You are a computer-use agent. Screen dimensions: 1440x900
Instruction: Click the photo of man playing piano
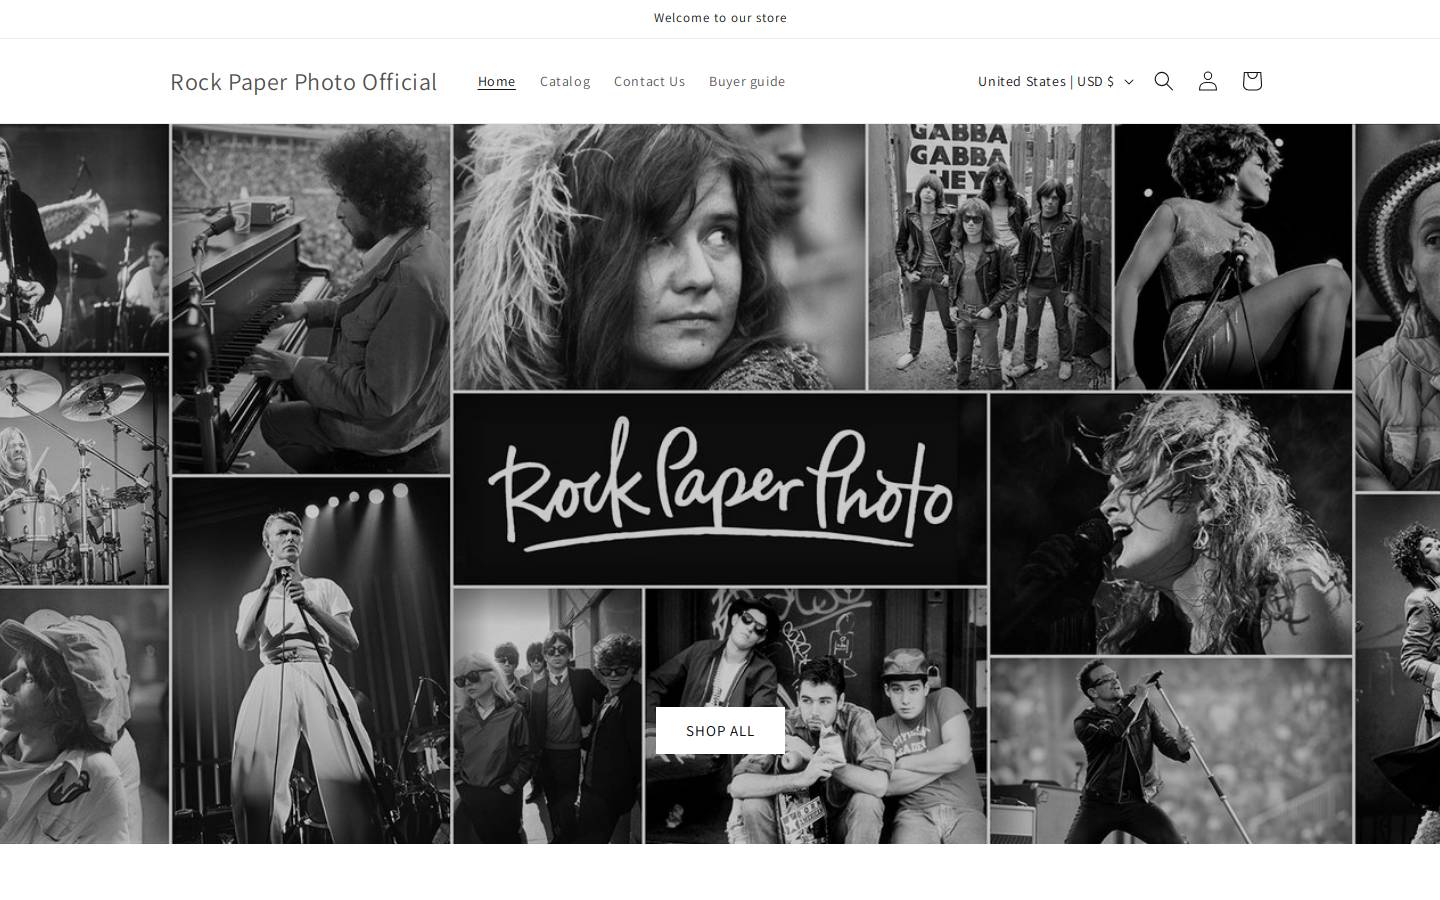(x=311, y=298)
